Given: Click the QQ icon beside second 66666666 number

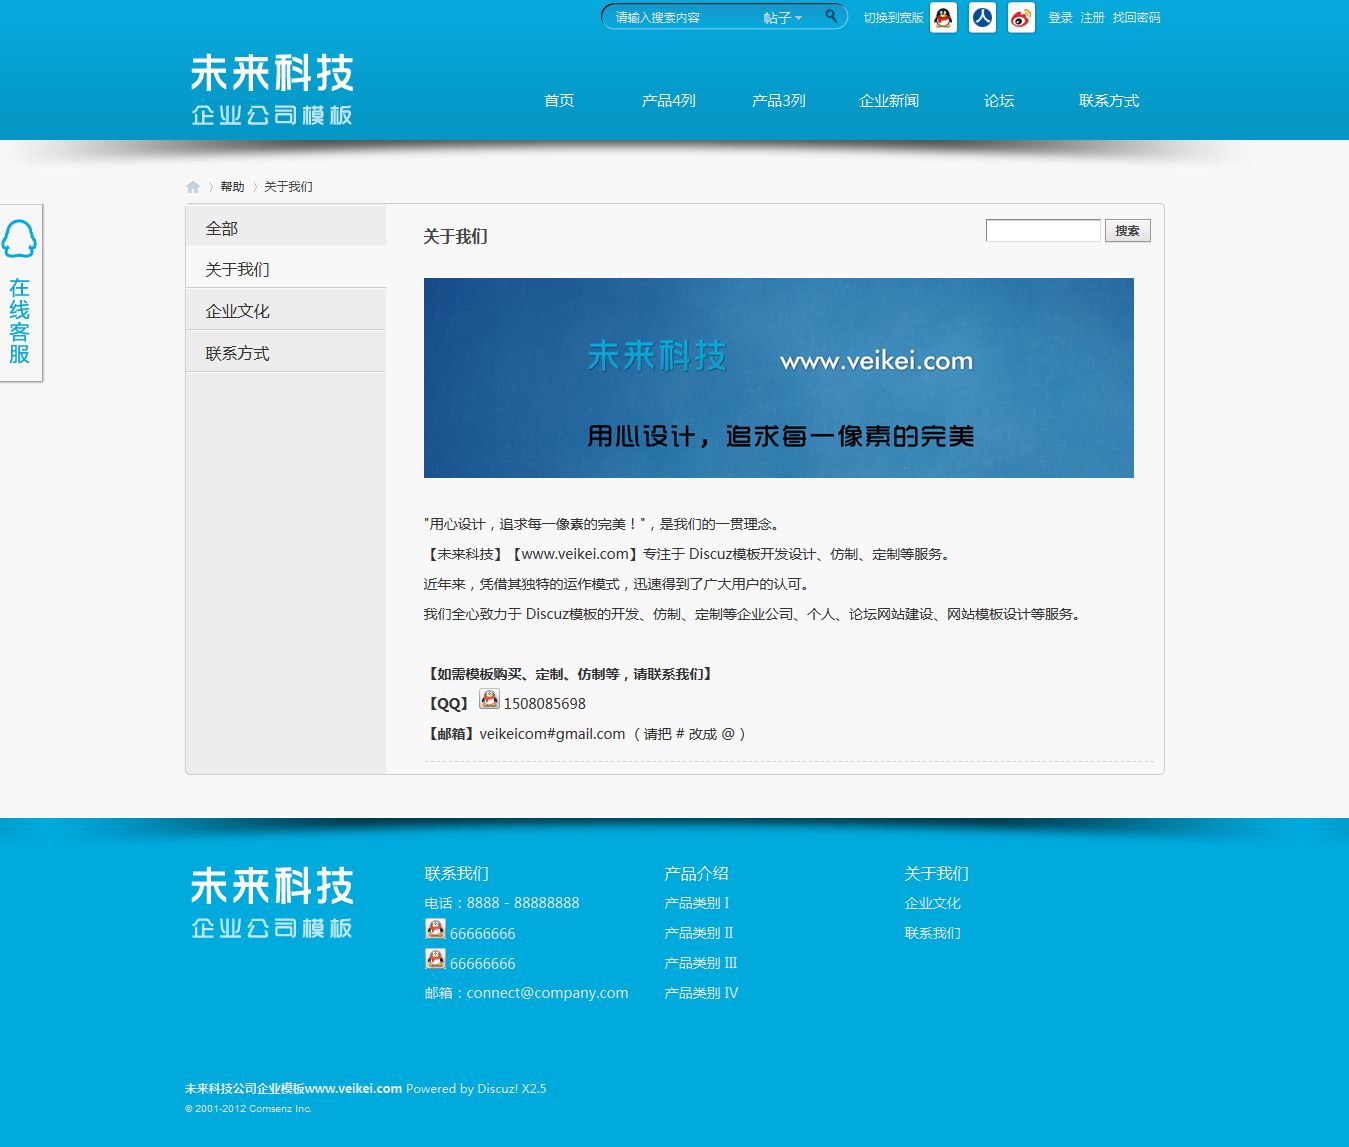Looking at the screenshot, I should pyautogui.click(x=435, y=958).
